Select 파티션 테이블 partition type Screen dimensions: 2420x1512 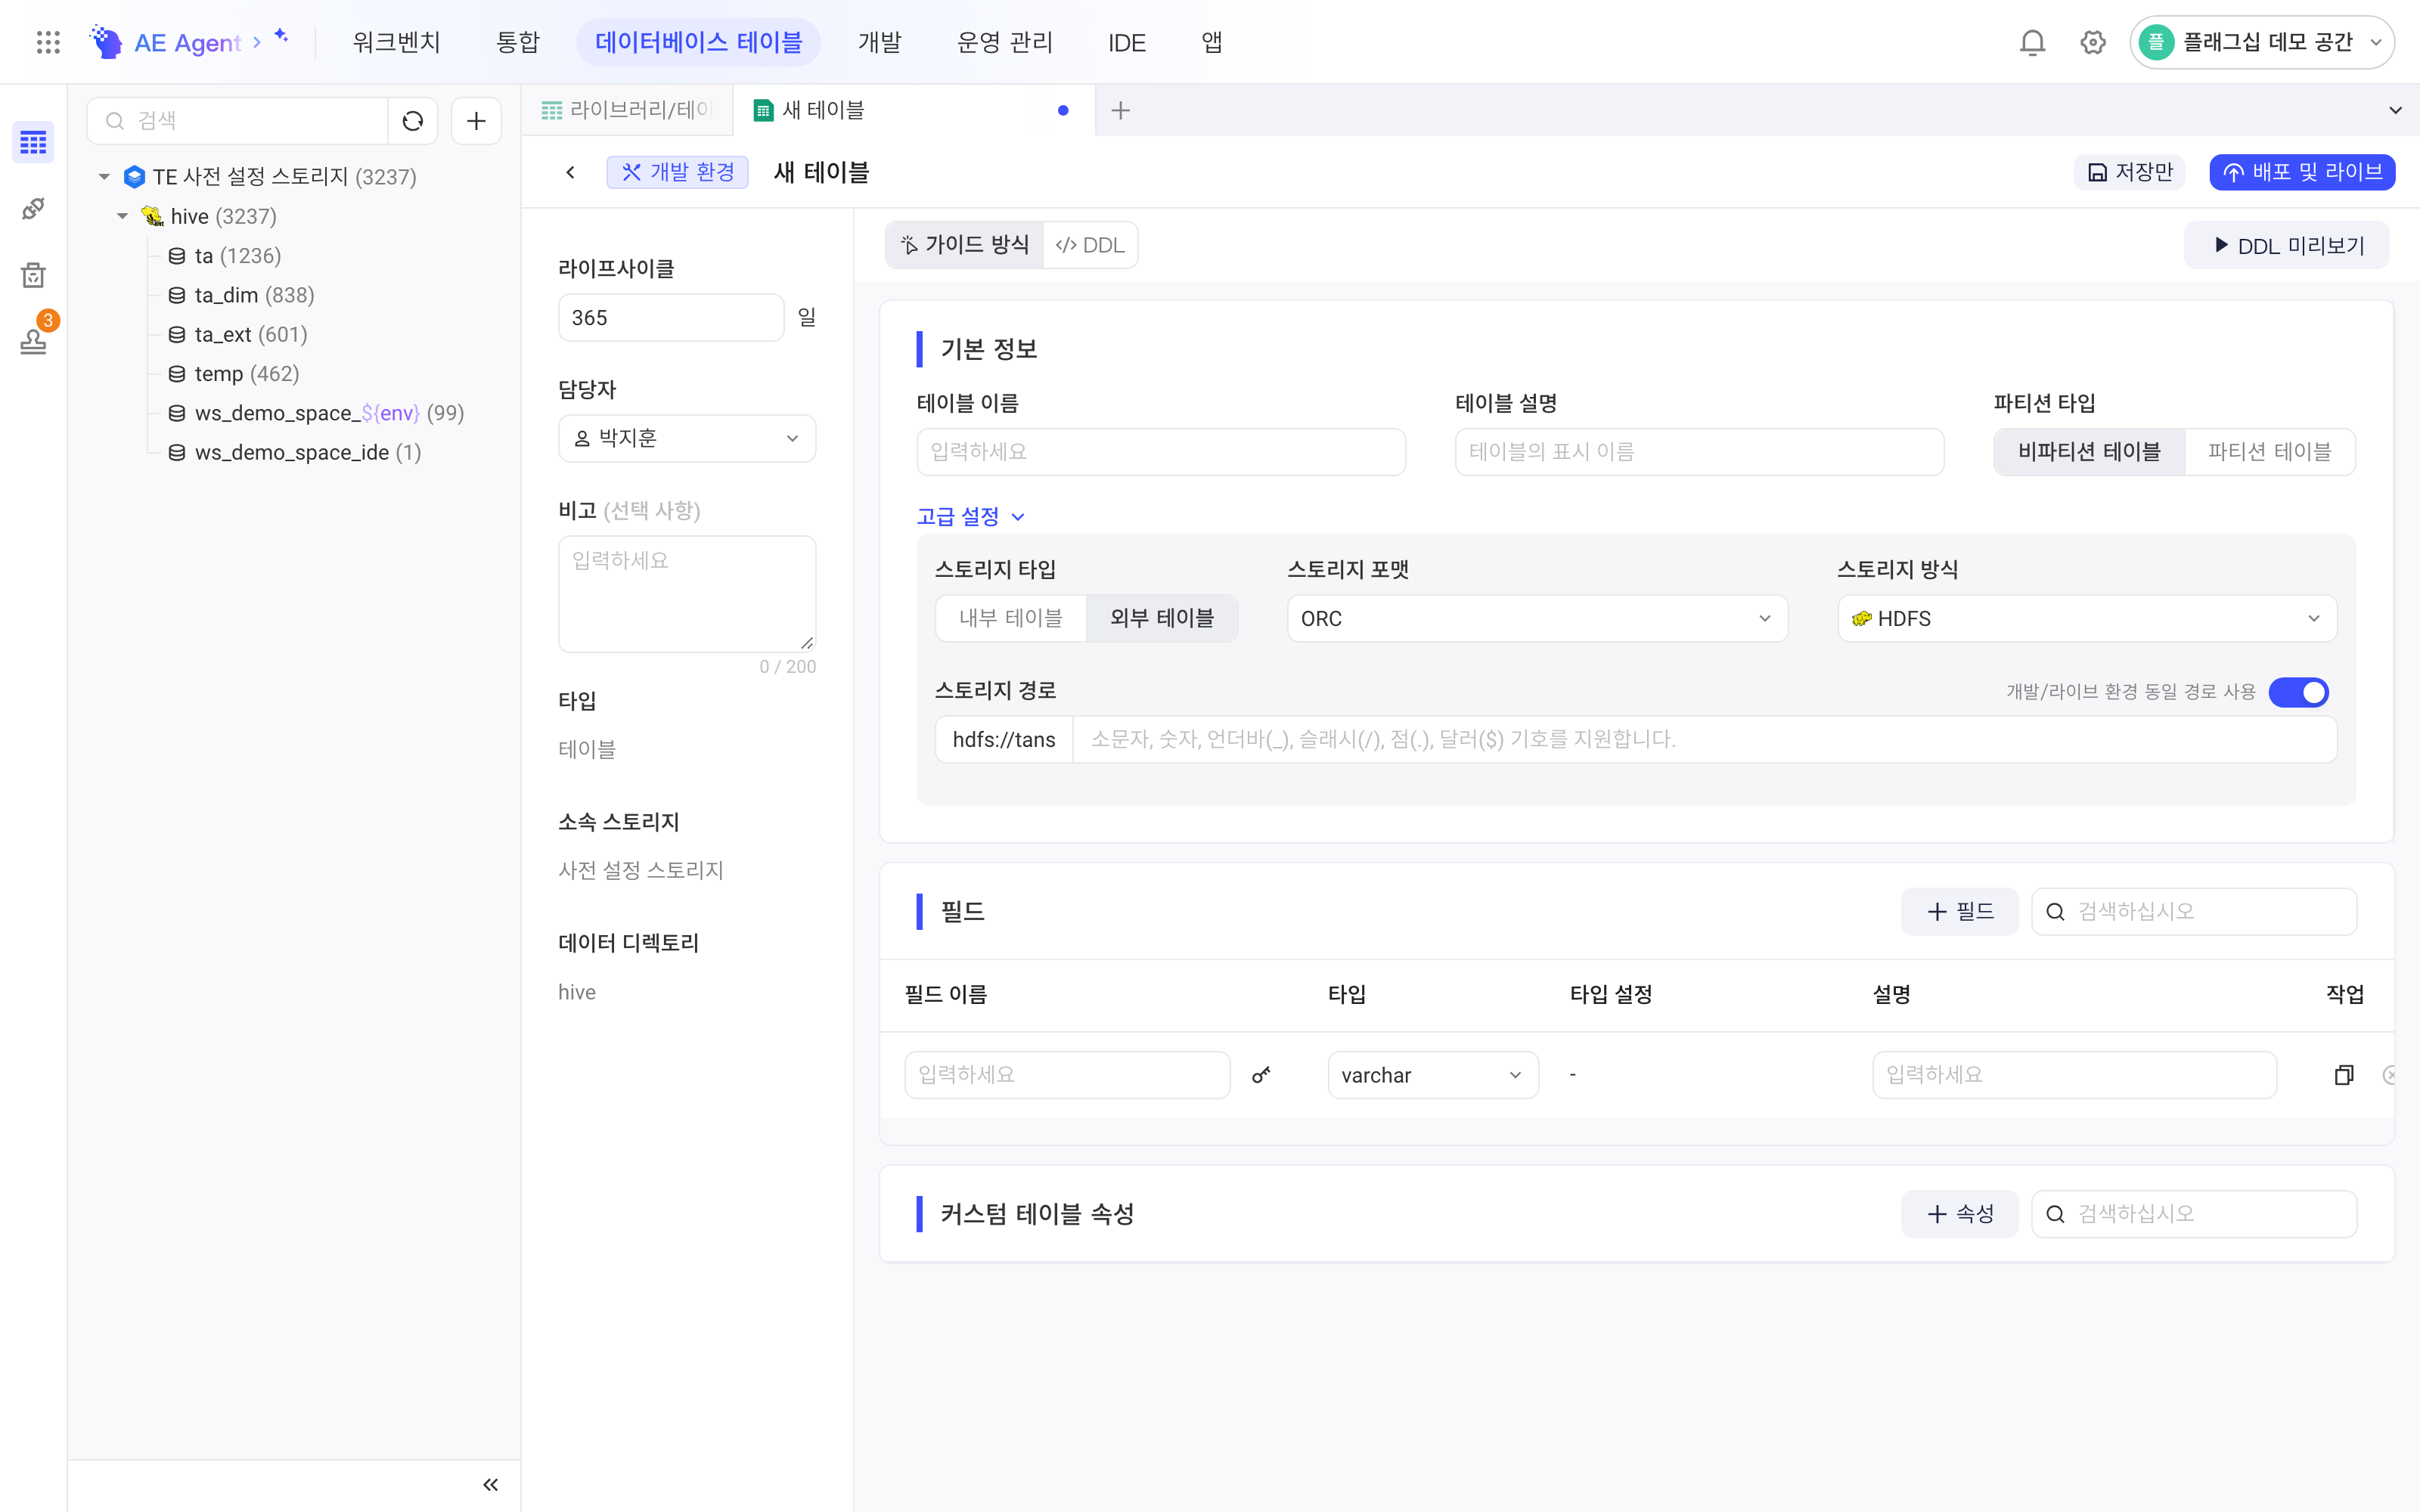(2269, 452)
